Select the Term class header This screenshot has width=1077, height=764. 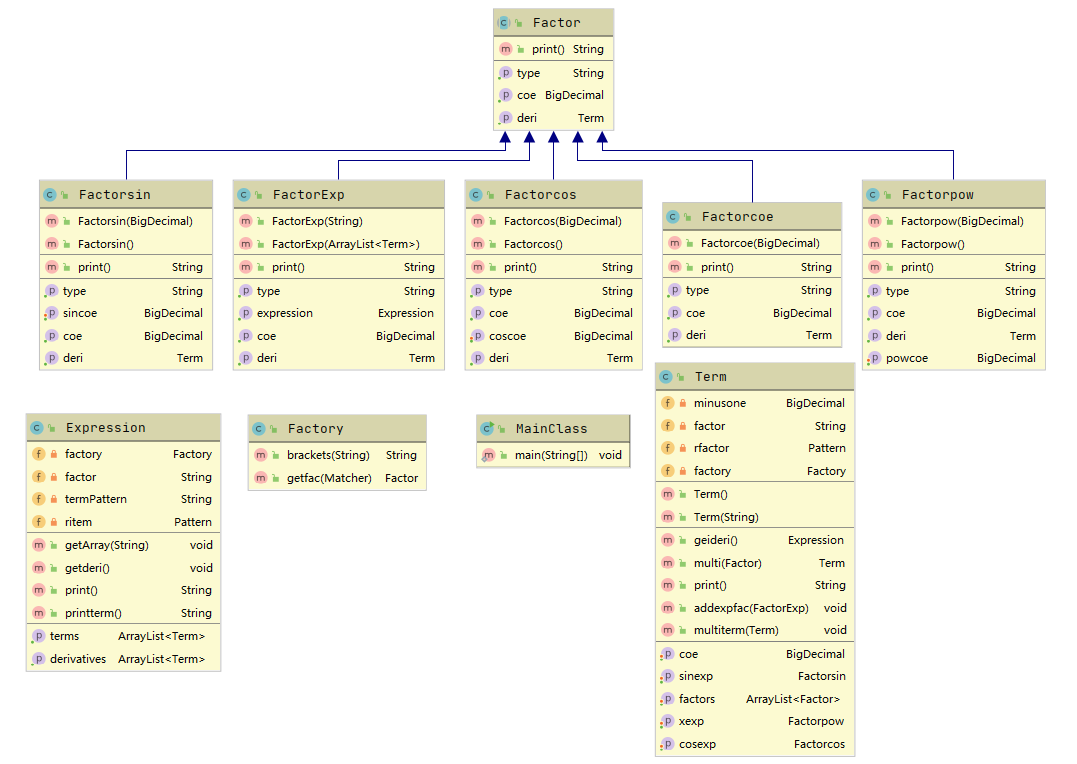click(x=755, y=377)
